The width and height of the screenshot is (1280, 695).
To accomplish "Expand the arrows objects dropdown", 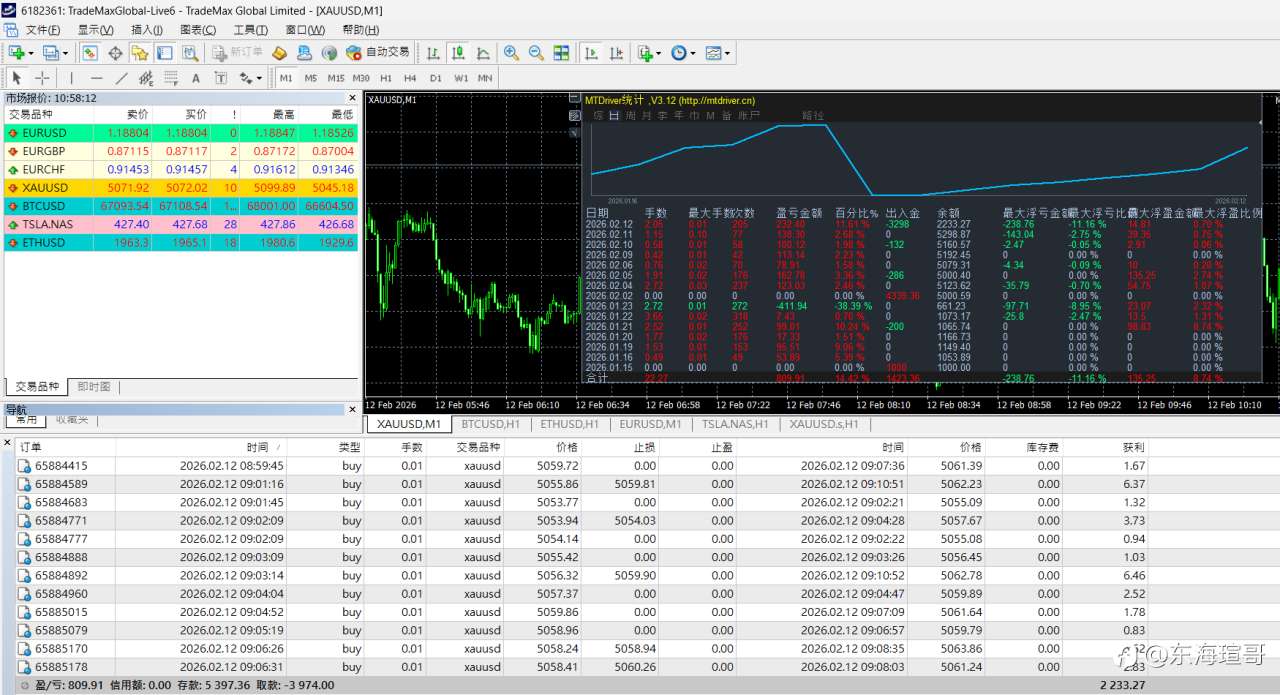I will (259, 78).
